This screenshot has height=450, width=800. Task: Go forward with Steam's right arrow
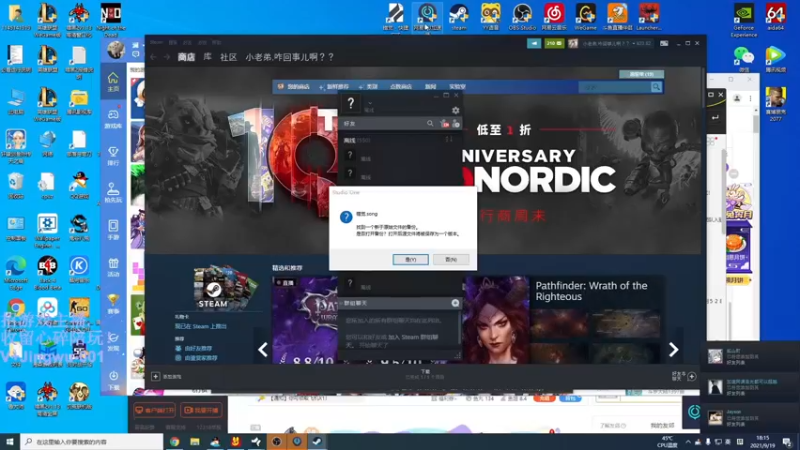167,57
